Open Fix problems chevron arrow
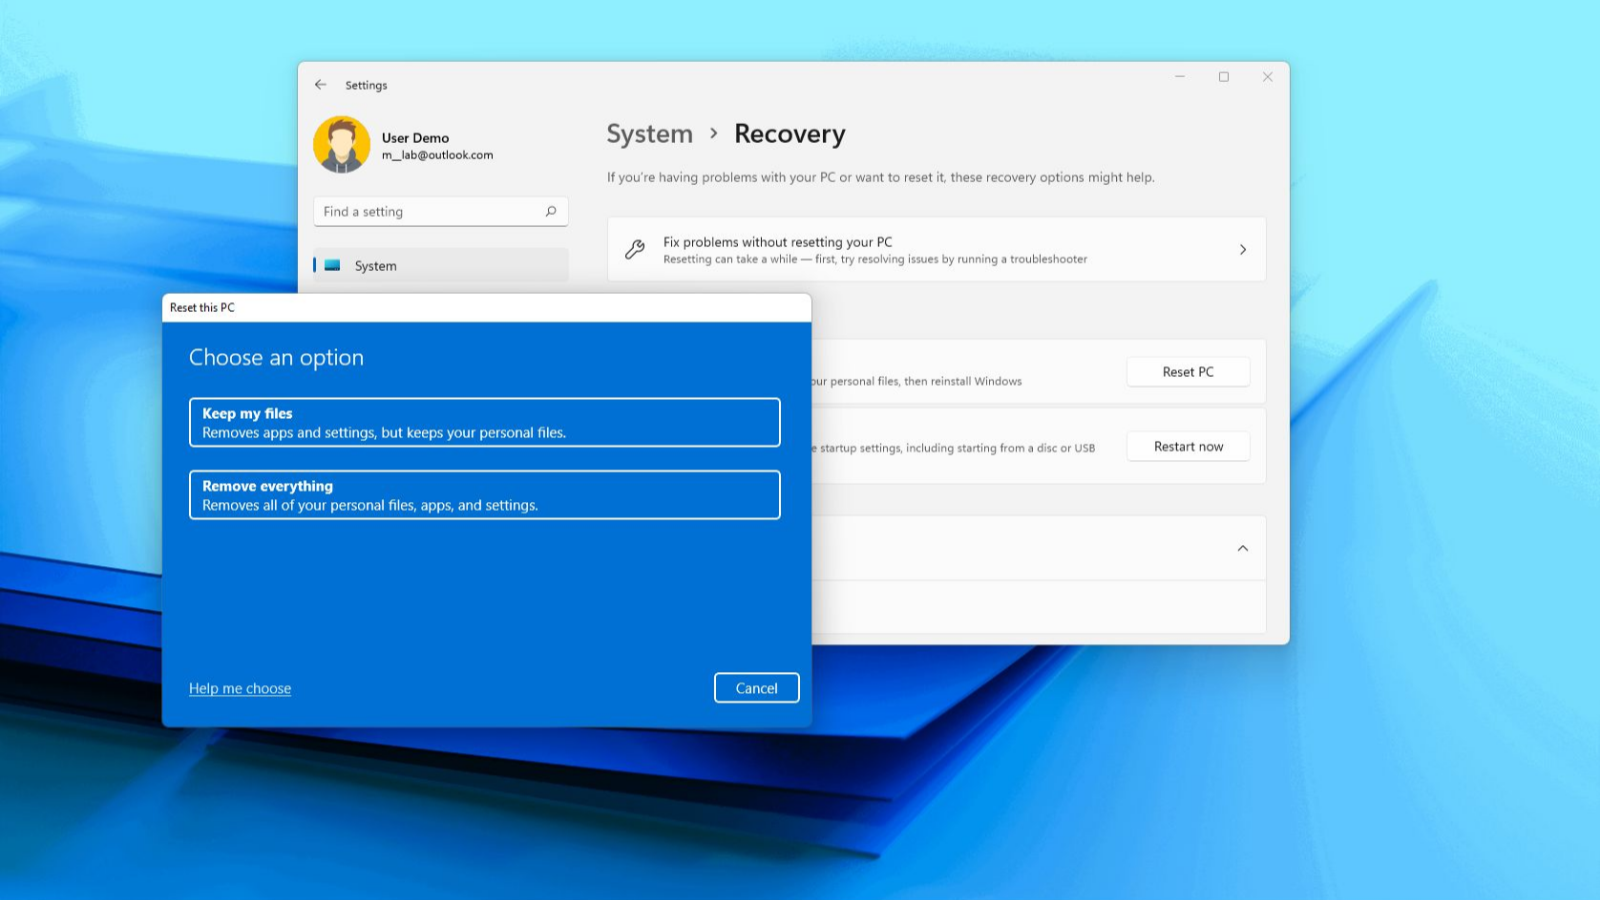This screenshot has width=1600, height=900. click(x=1243, y=250)
